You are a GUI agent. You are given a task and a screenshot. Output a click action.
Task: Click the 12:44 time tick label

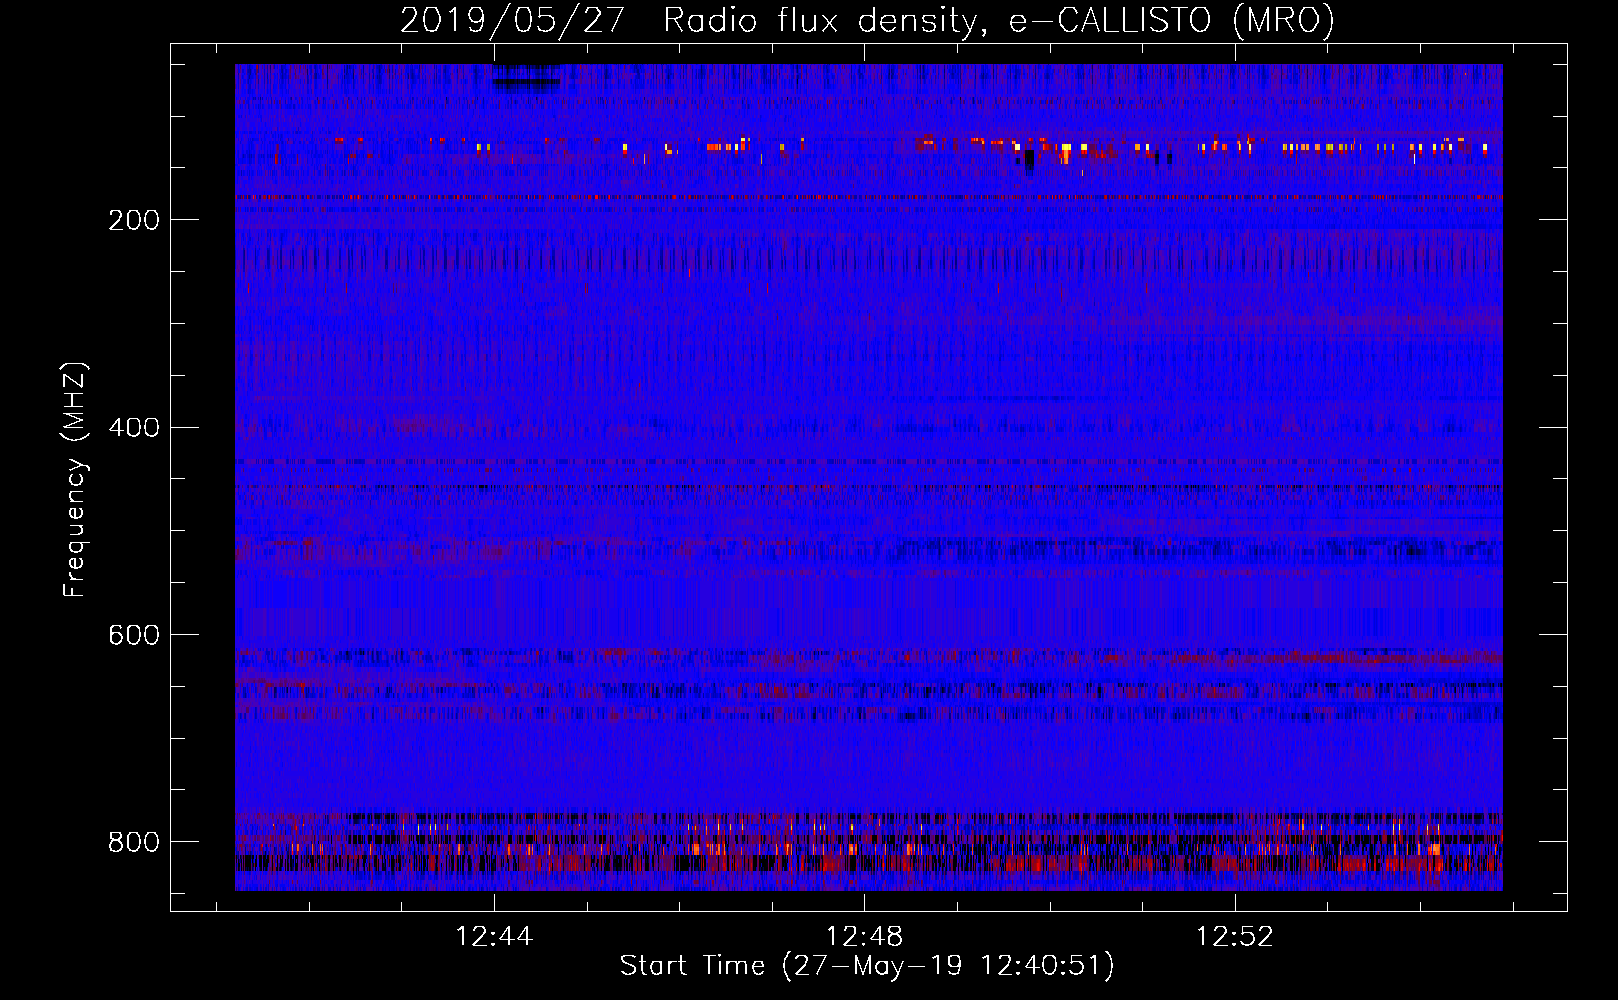pyautogui.click(x=494, y=937)
